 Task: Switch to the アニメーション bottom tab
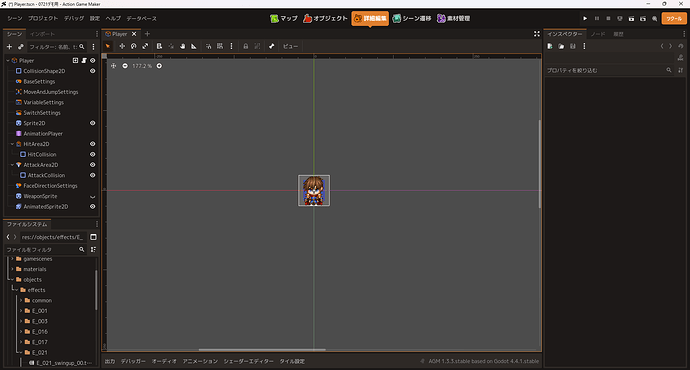point(200,361)
